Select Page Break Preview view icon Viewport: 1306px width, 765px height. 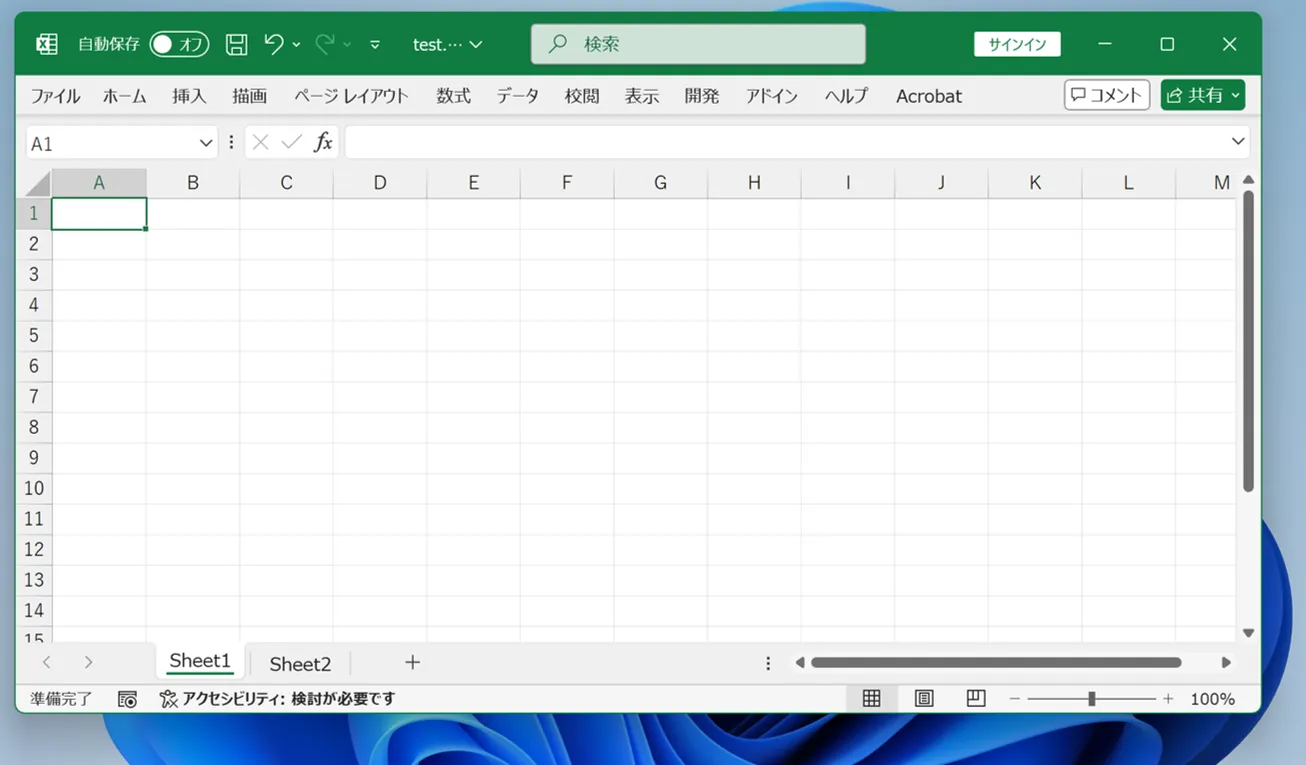[976, 699]
